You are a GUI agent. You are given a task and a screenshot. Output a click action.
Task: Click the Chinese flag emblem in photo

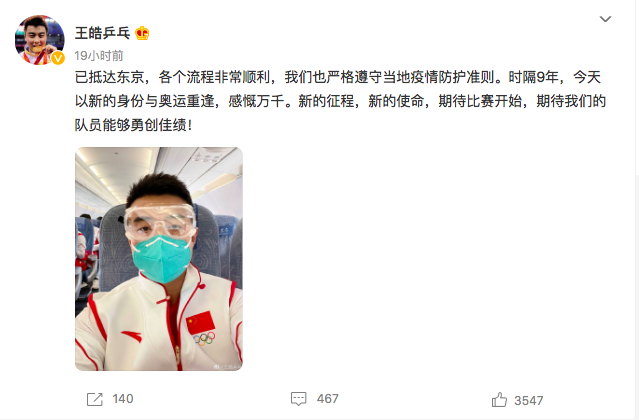coord(201,323)
